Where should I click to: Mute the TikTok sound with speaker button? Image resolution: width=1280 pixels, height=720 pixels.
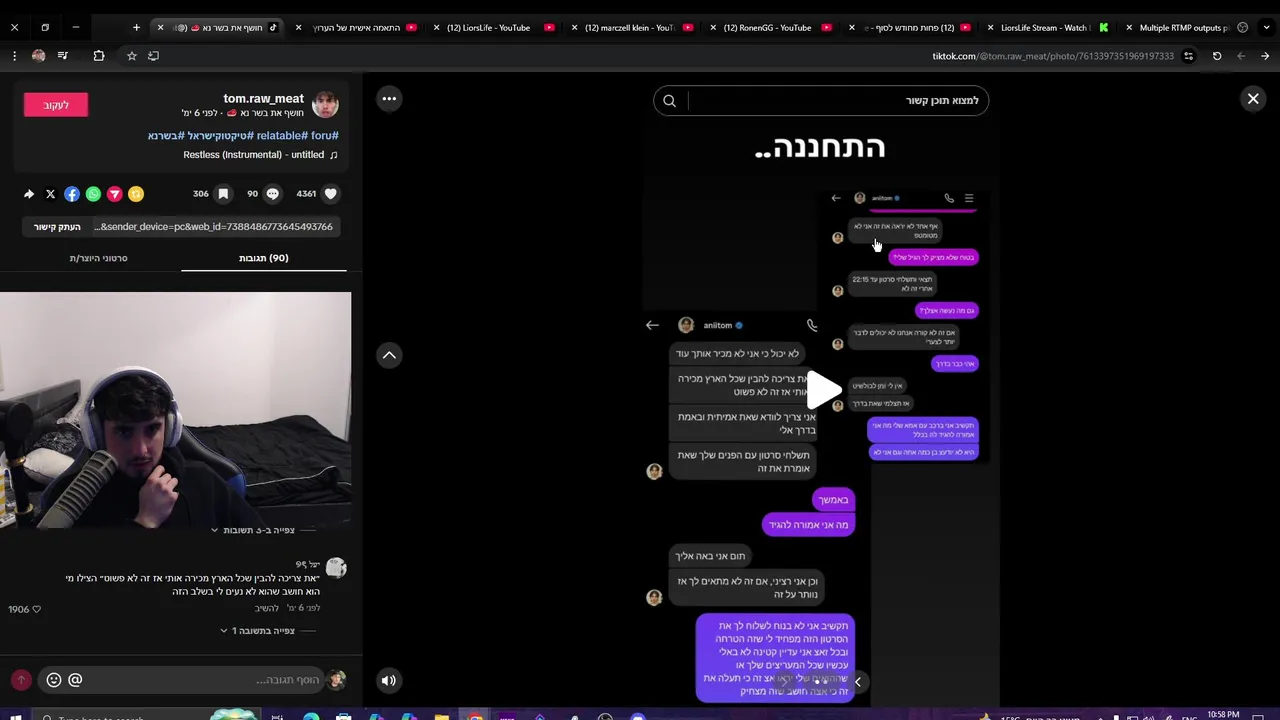click(389, 681)
